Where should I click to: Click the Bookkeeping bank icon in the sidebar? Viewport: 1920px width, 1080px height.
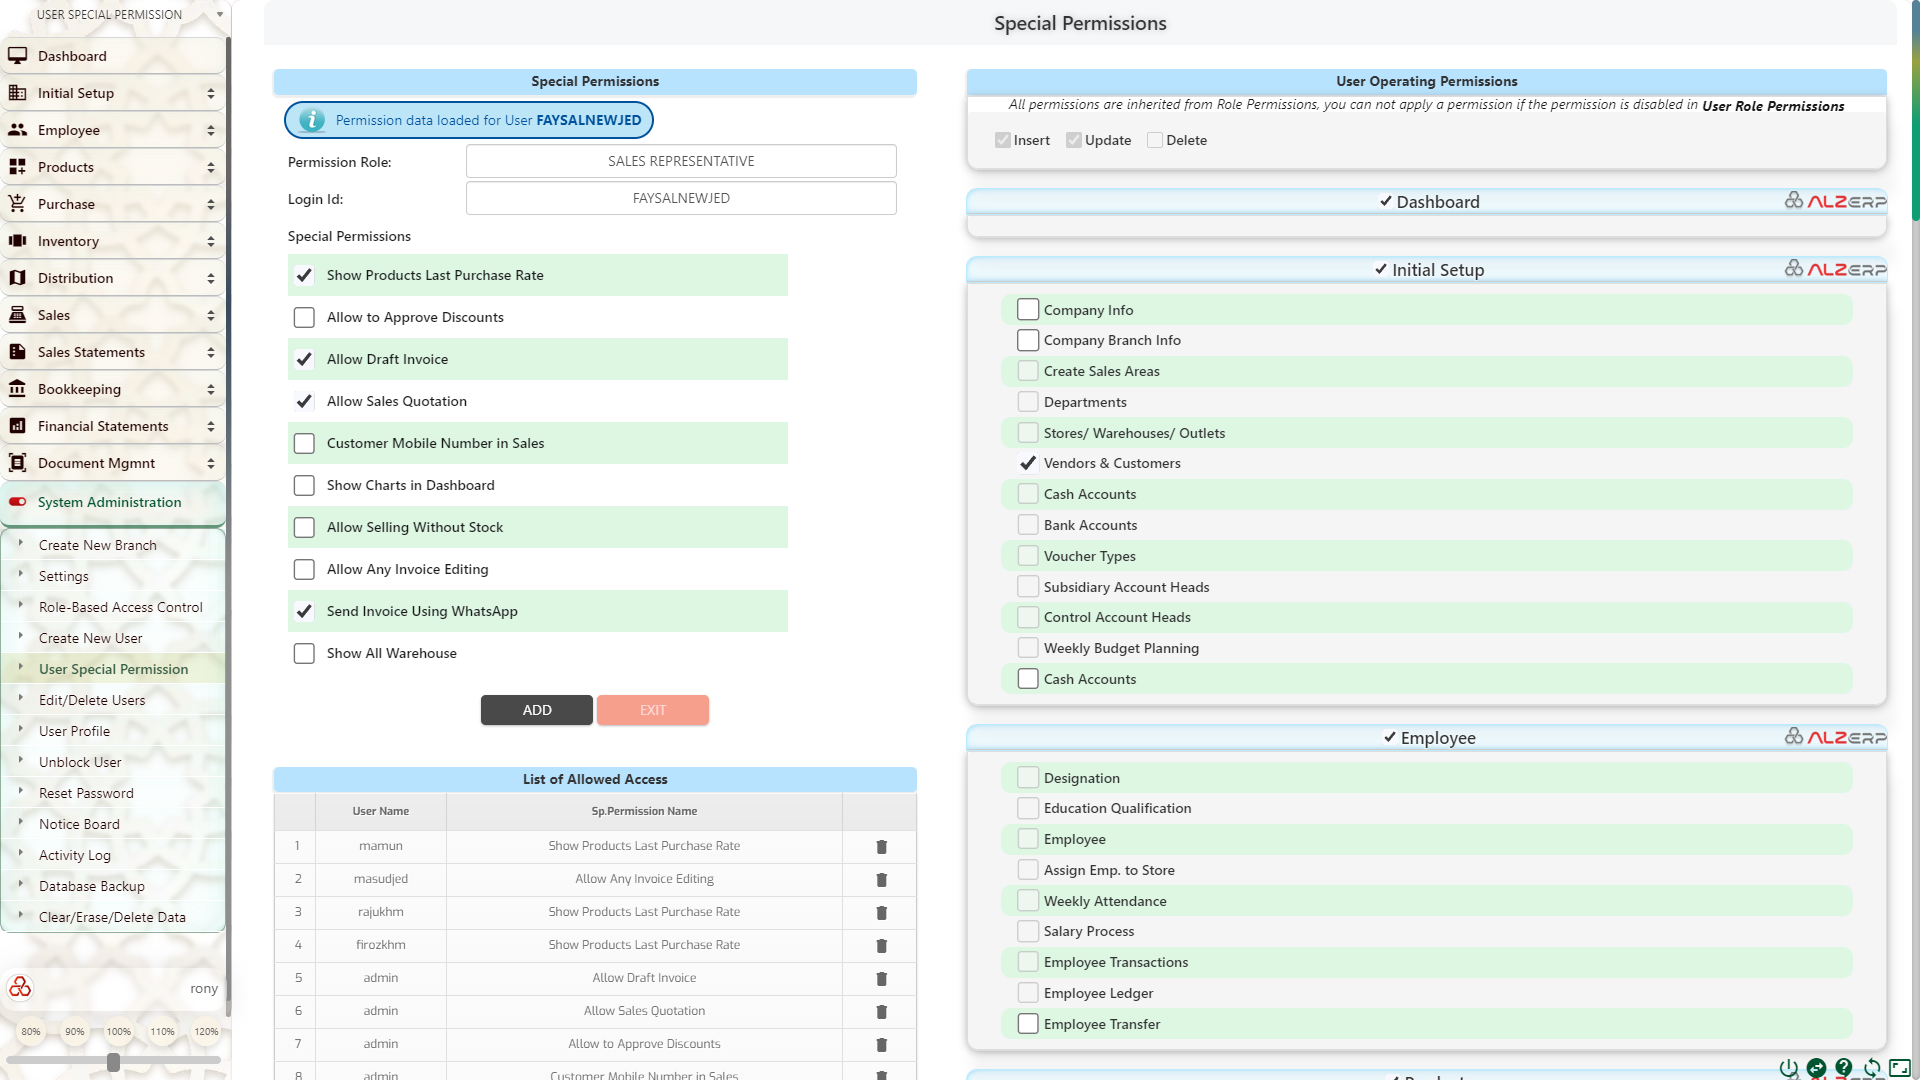coord(18,389)
